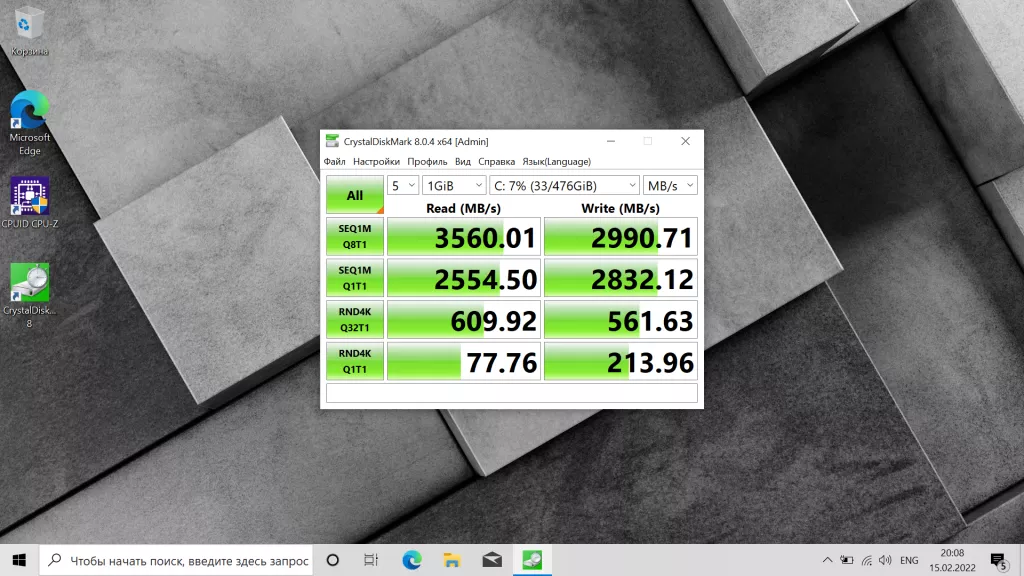Open the Mail app from the taskbar

pyautogui.click(x=491, y=560)
